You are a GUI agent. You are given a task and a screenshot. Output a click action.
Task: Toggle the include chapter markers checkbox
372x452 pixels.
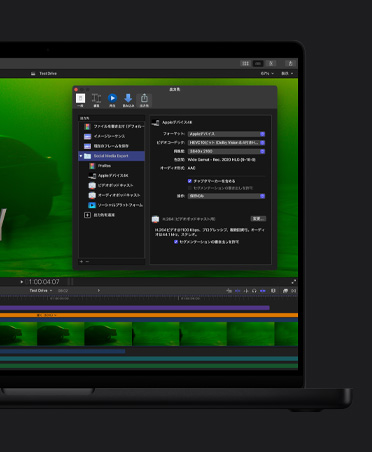pos(190,181)
